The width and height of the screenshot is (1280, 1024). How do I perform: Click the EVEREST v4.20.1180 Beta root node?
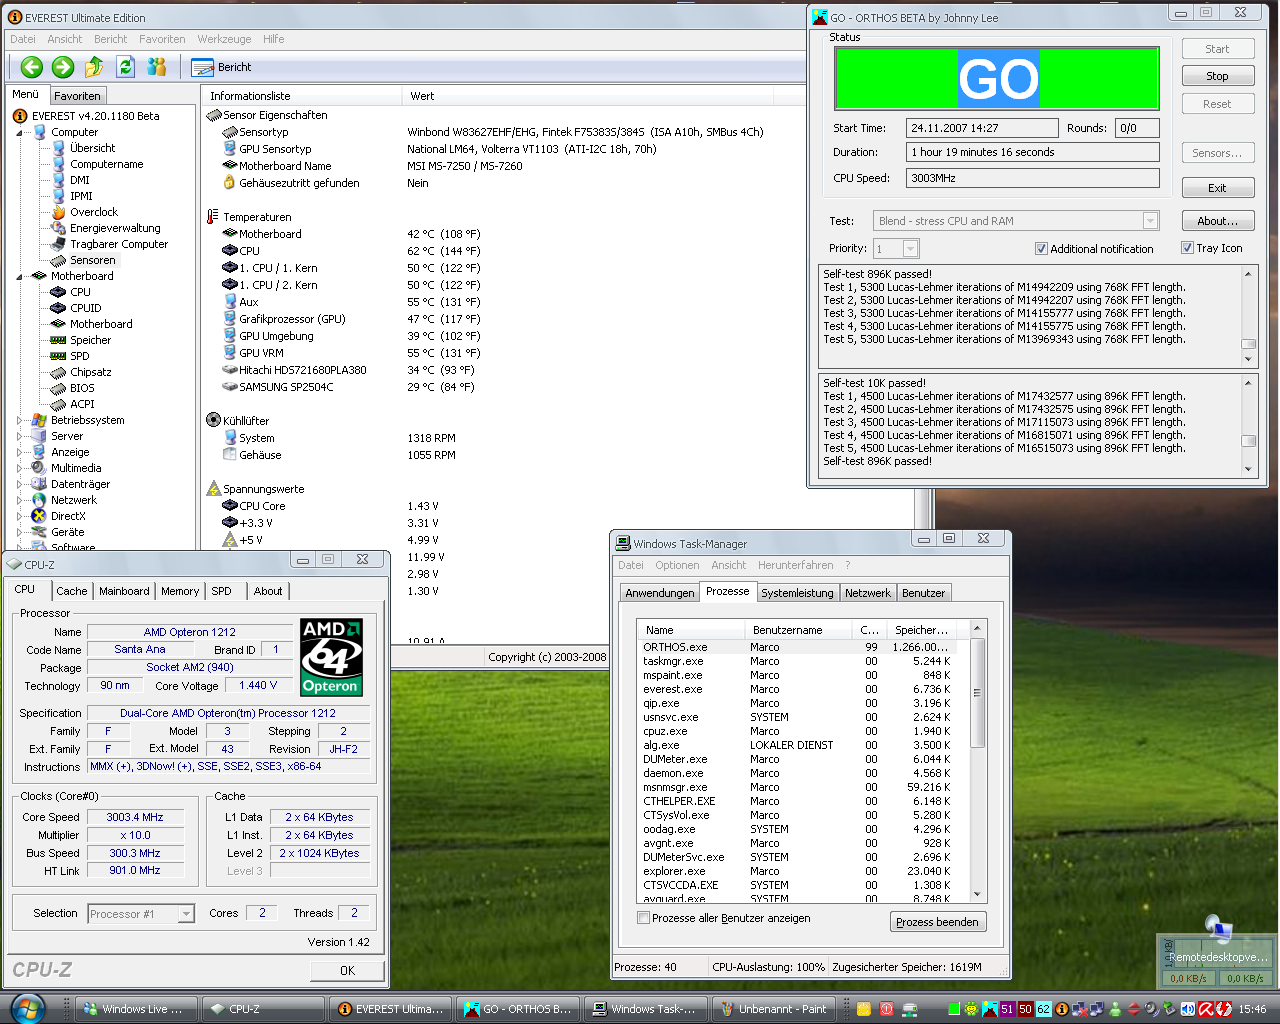click(x=86, y=116)
